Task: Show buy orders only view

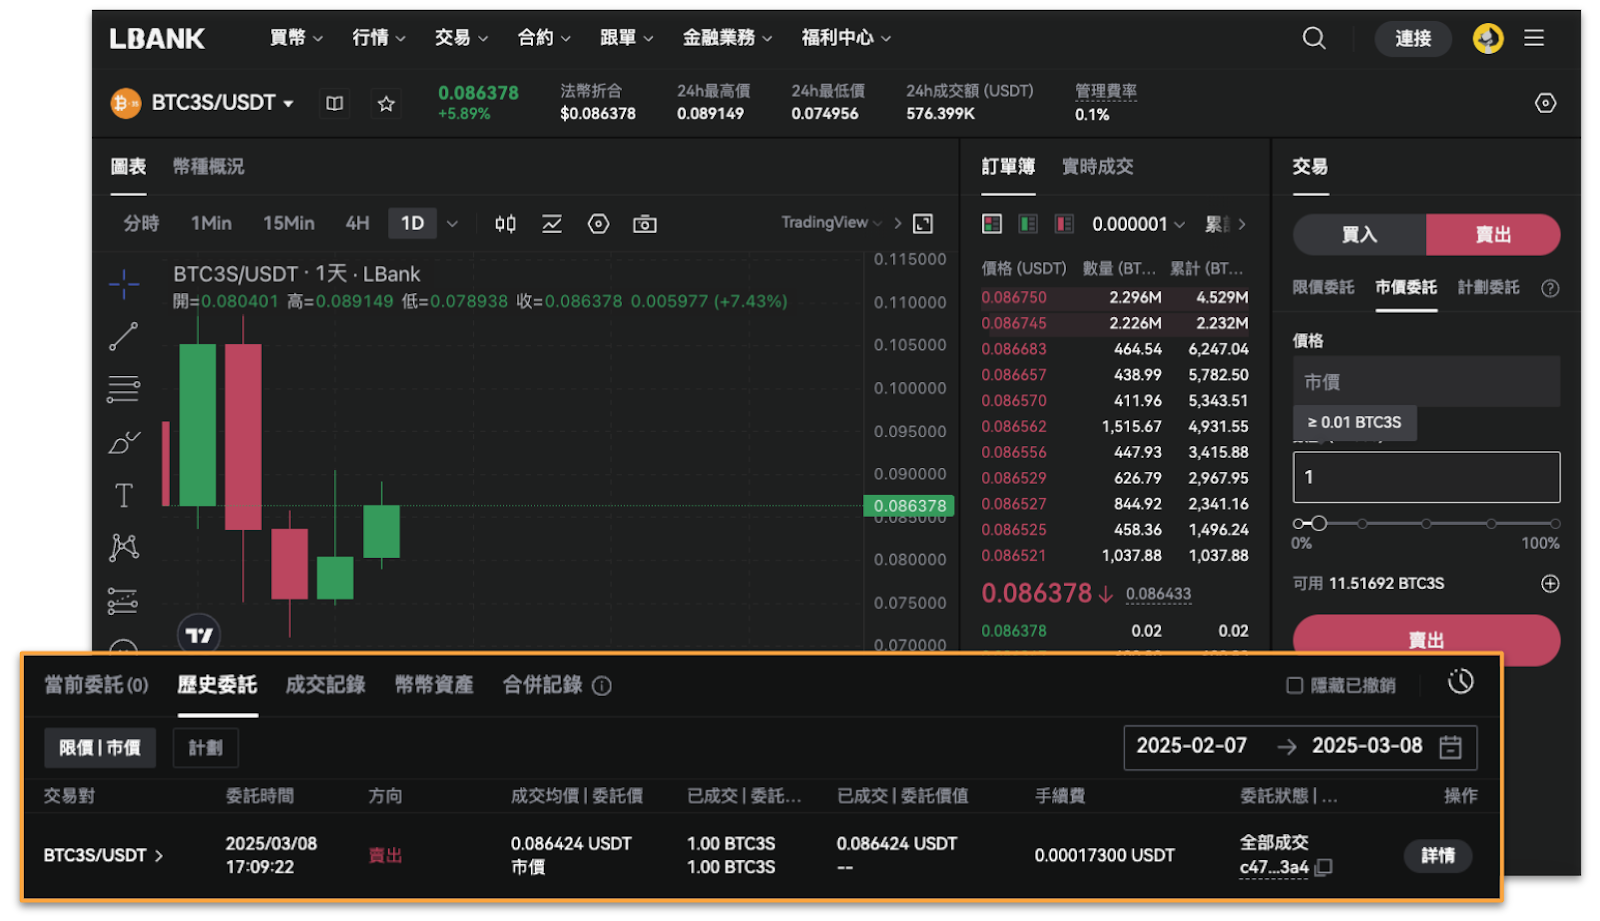Action: [1028, 224]
